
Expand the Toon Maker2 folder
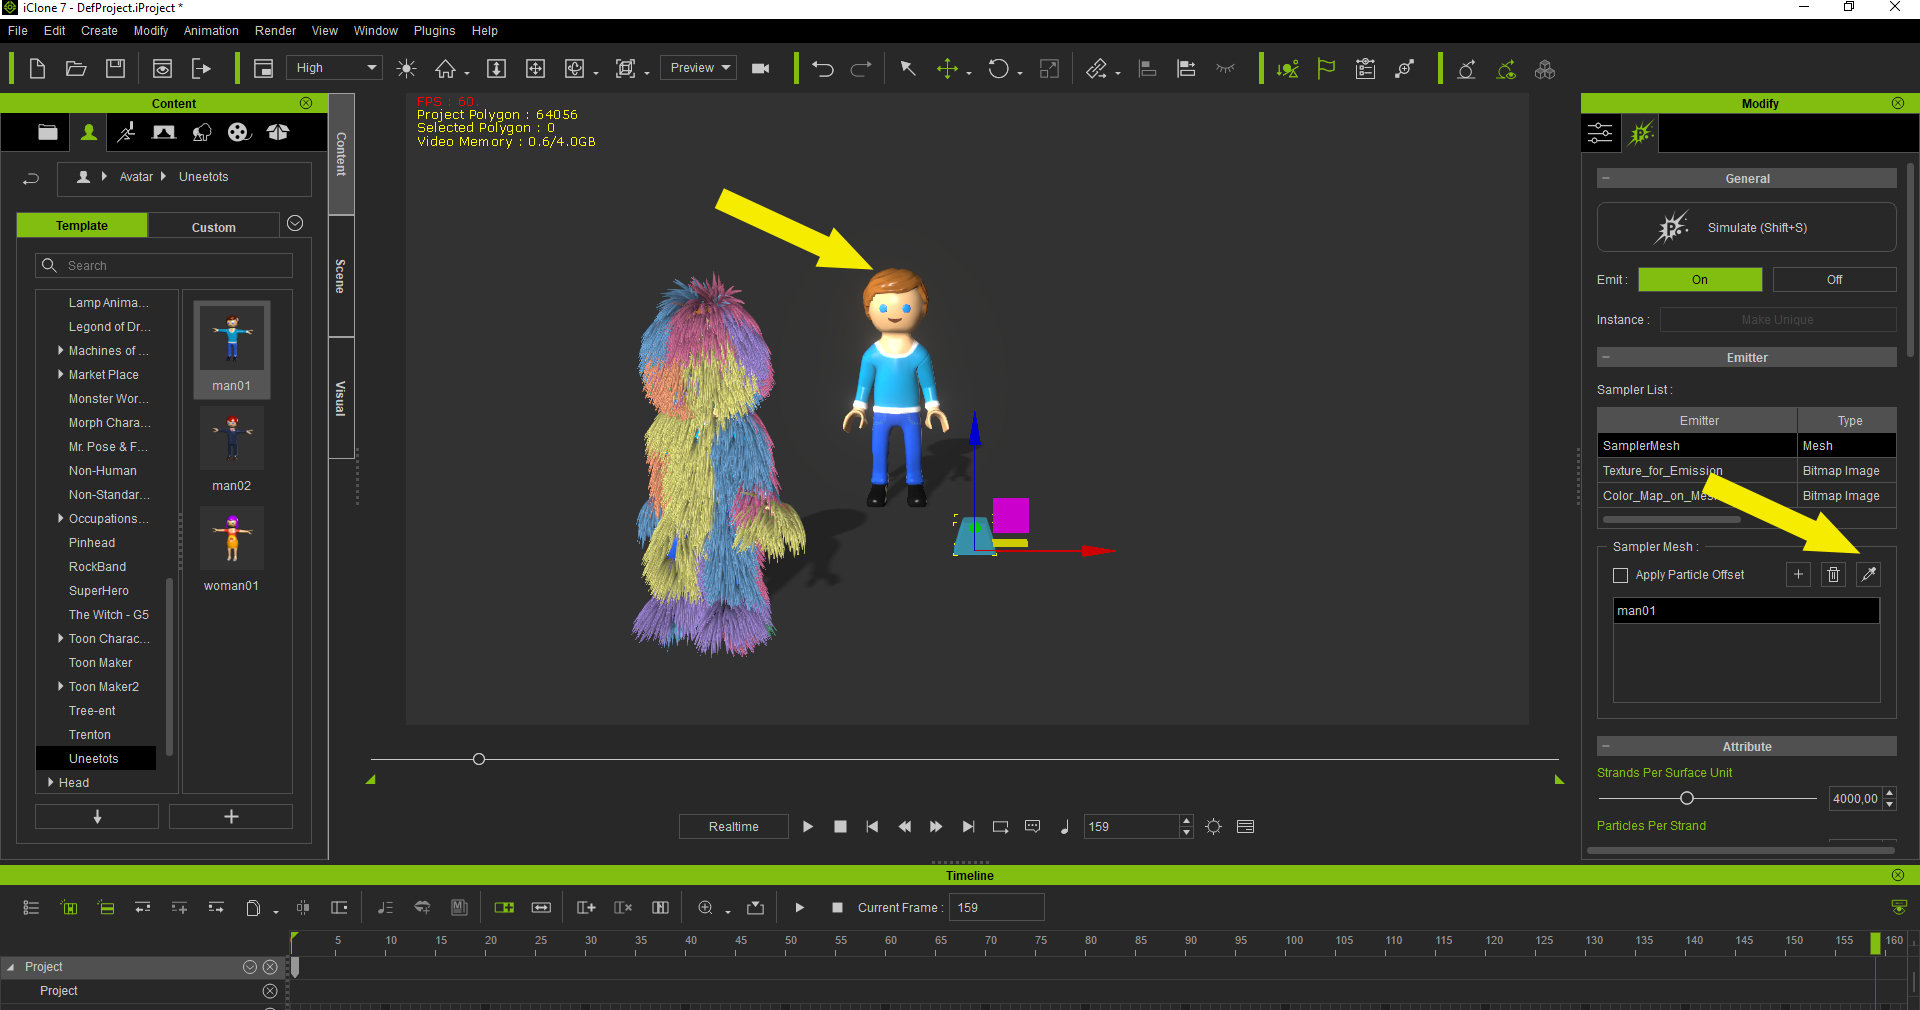(61, 687)
